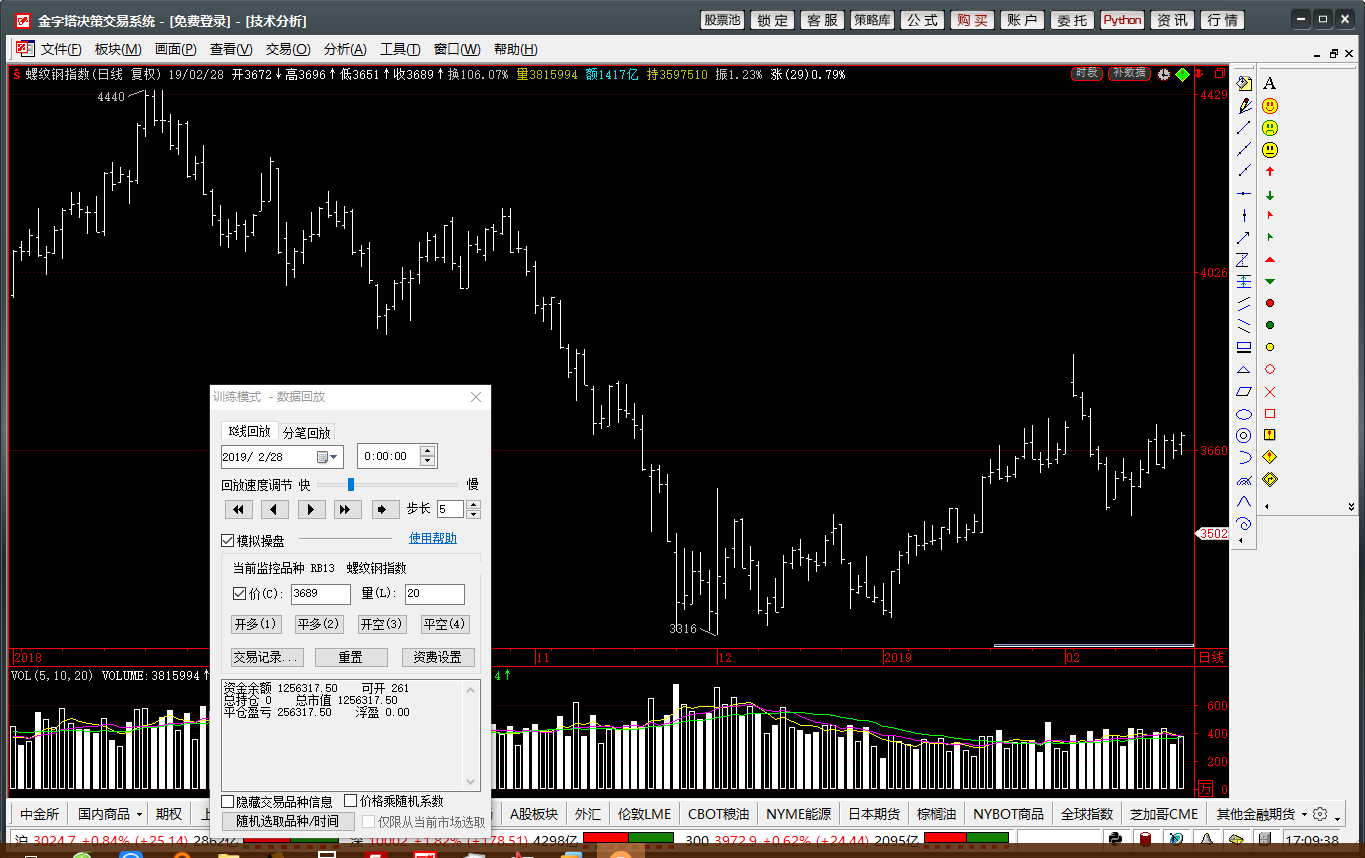Image resolution: width=1365 pixels, height=858 pixels.
Task: Select the red filled circle marker
Action: (x=1269, y=303)
